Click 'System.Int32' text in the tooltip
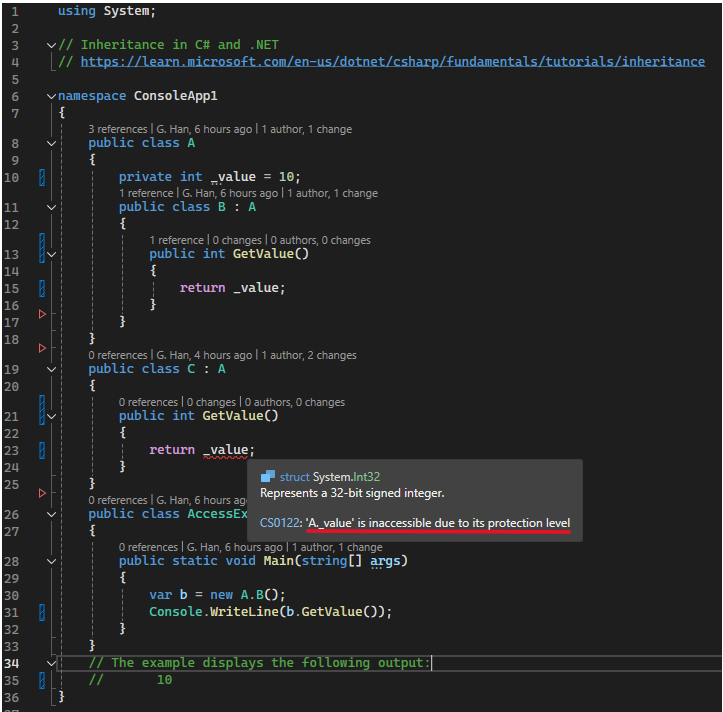723x712 pixels. coord(346,476)
